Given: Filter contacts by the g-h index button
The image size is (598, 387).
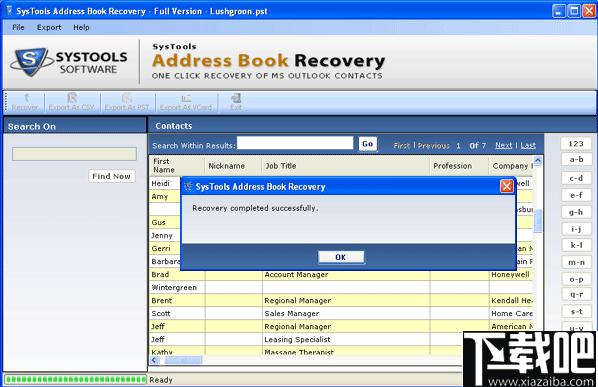Looking at the screenshot, I should [x=576, y=212].
